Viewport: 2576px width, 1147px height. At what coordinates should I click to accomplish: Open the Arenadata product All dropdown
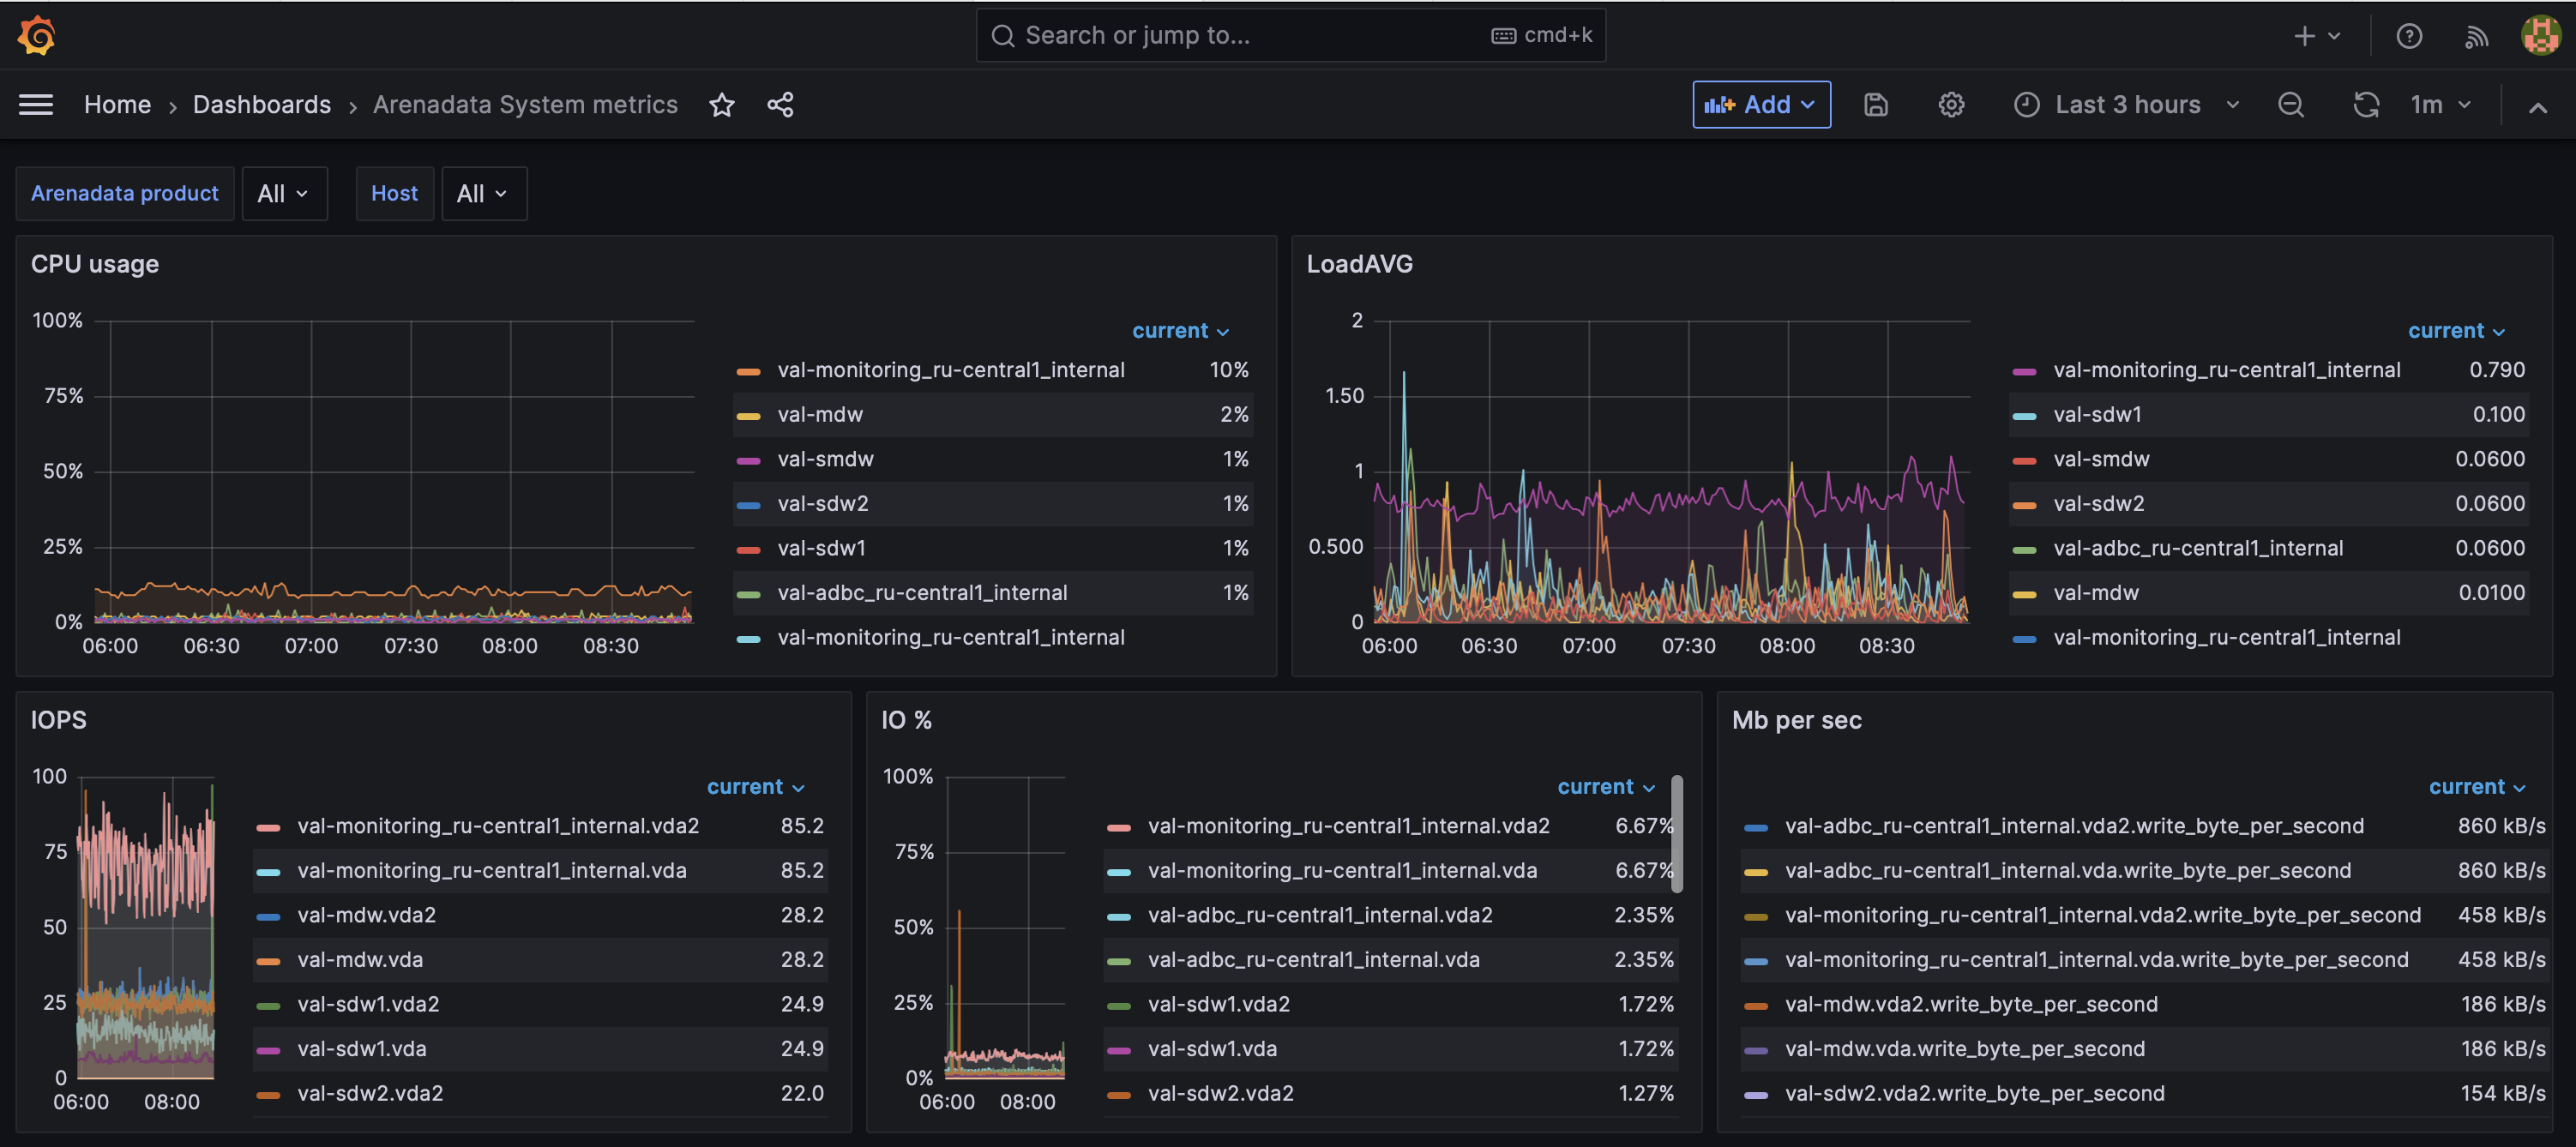[x=284, y=194]
